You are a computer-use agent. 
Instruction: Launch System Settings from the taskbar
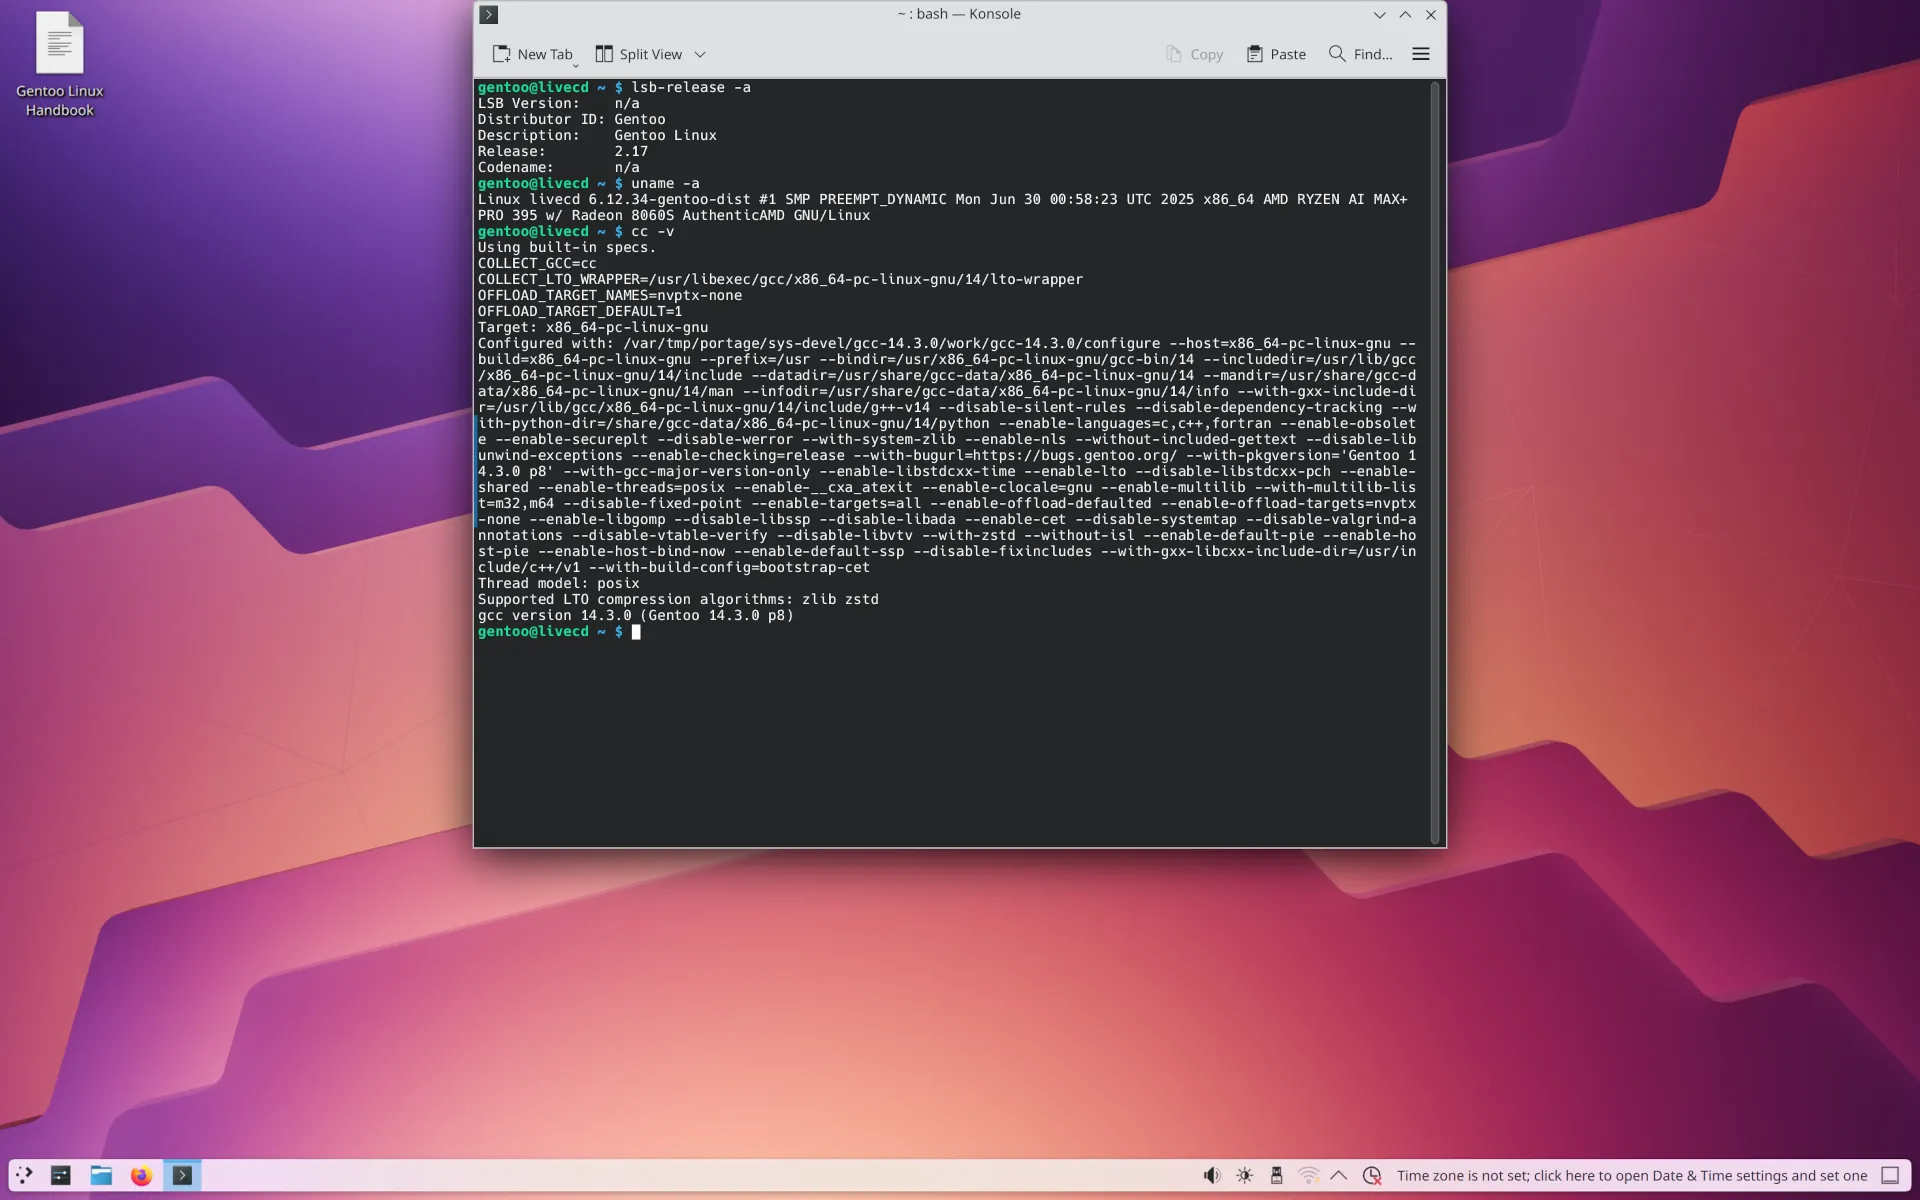click(x=61, y=1175)
